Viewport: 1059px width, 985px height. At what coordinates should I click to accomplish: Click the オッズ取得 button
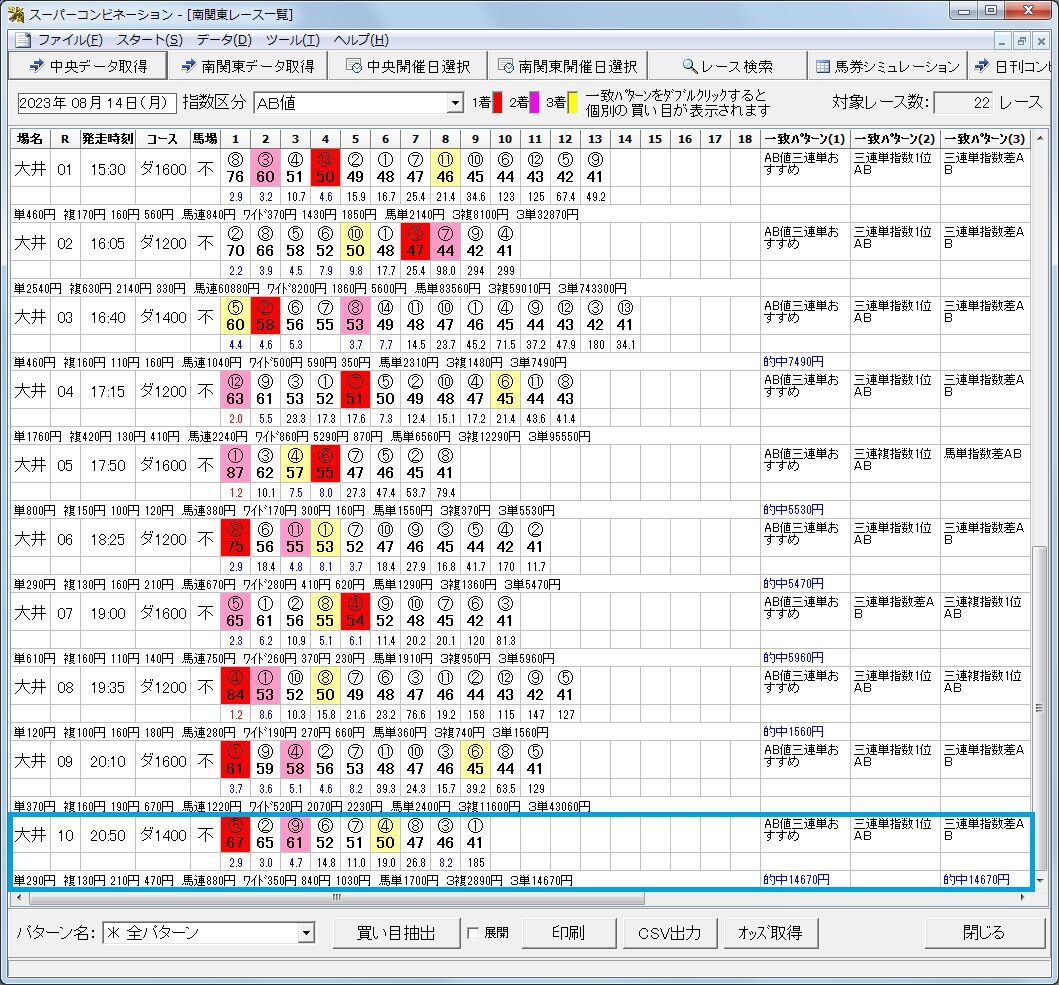click(x=770, y=933)
